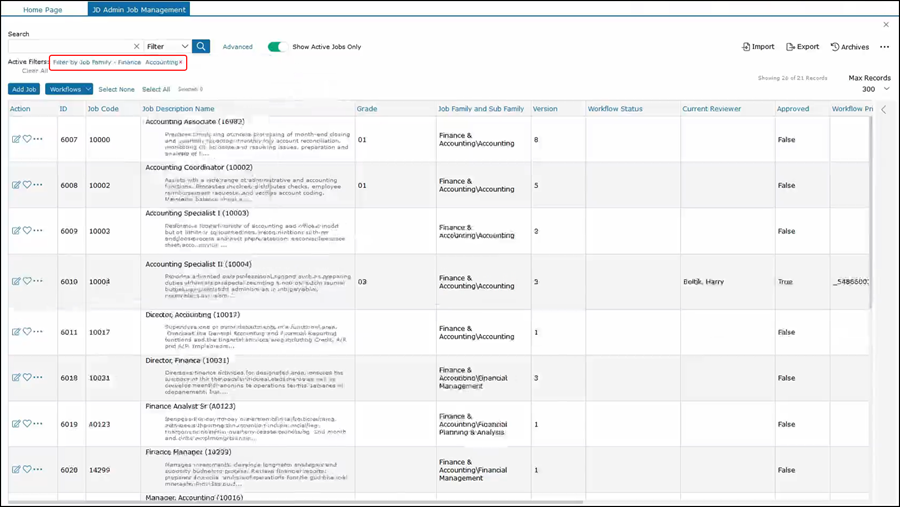Open the top-right more options ellipsis
The width and height of the screenshot is (900, 507).
[884, 47]
